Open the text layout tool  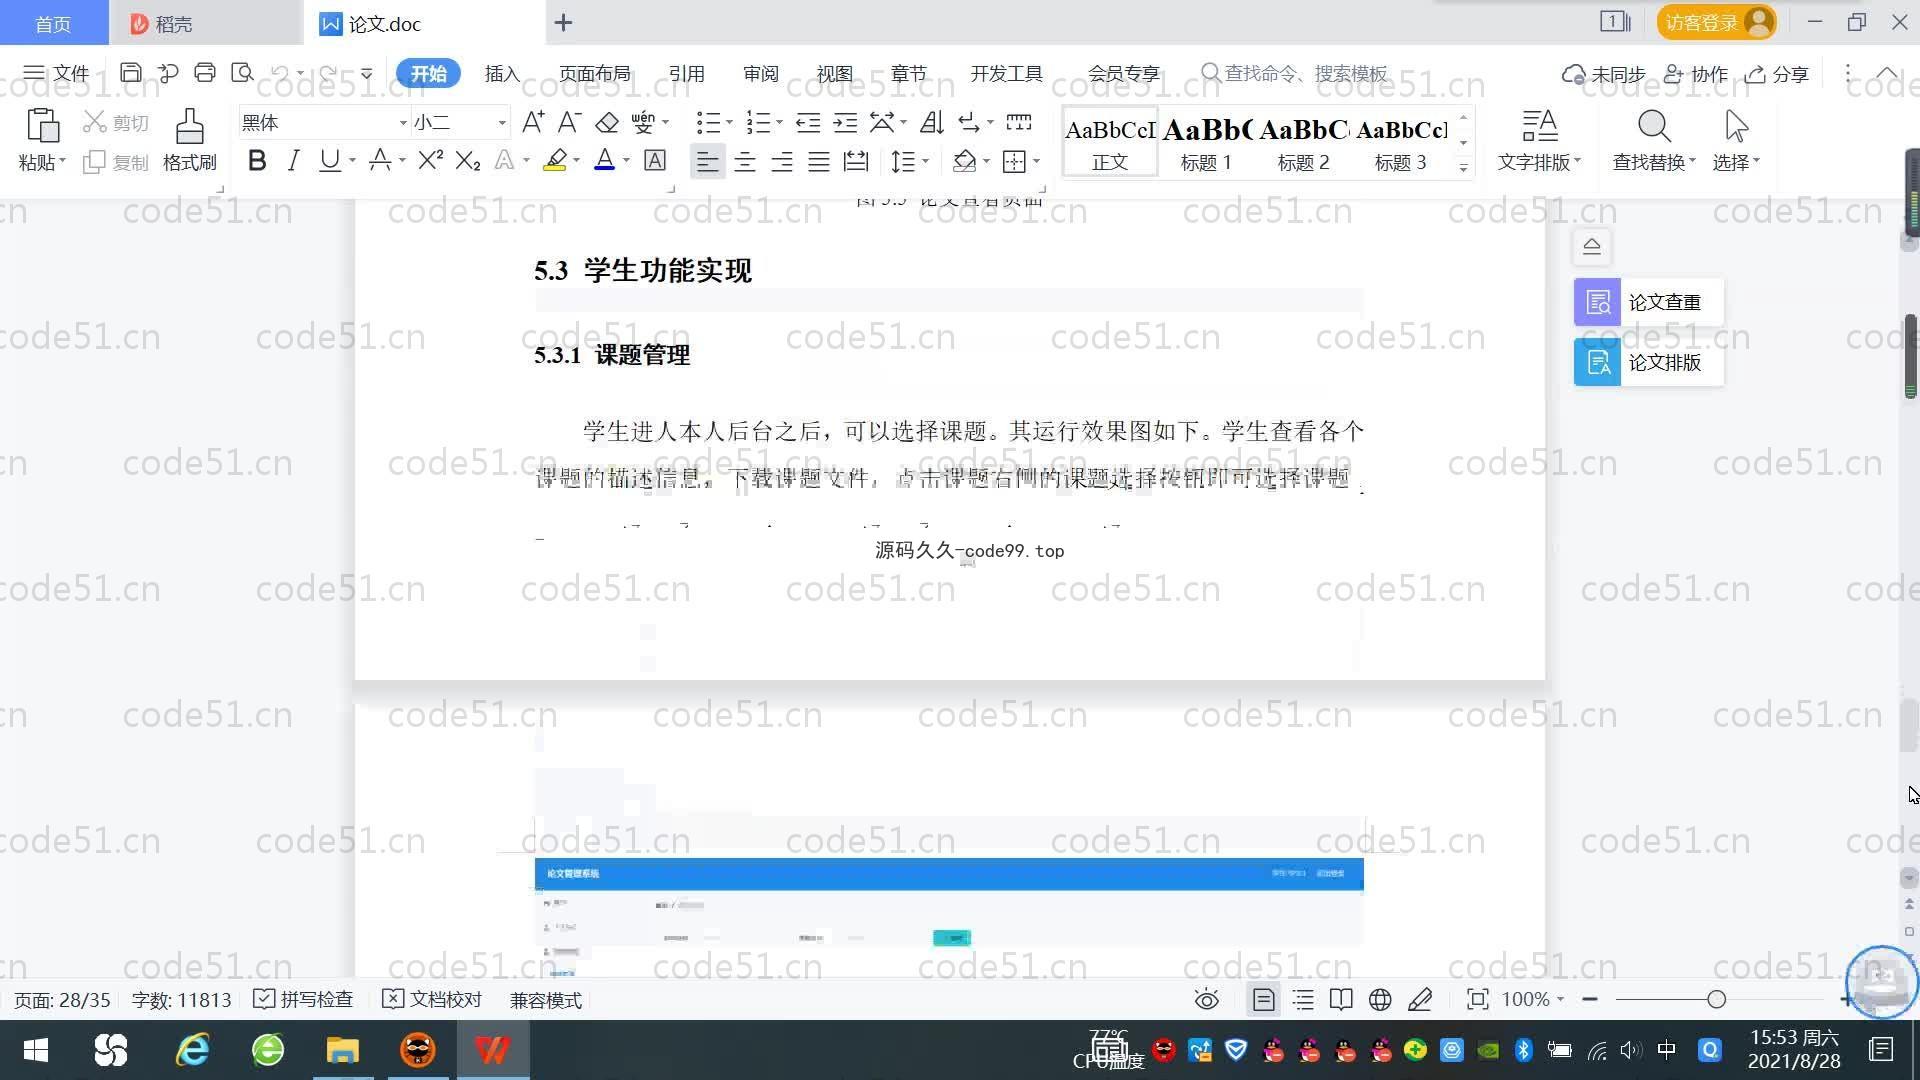1540,139
